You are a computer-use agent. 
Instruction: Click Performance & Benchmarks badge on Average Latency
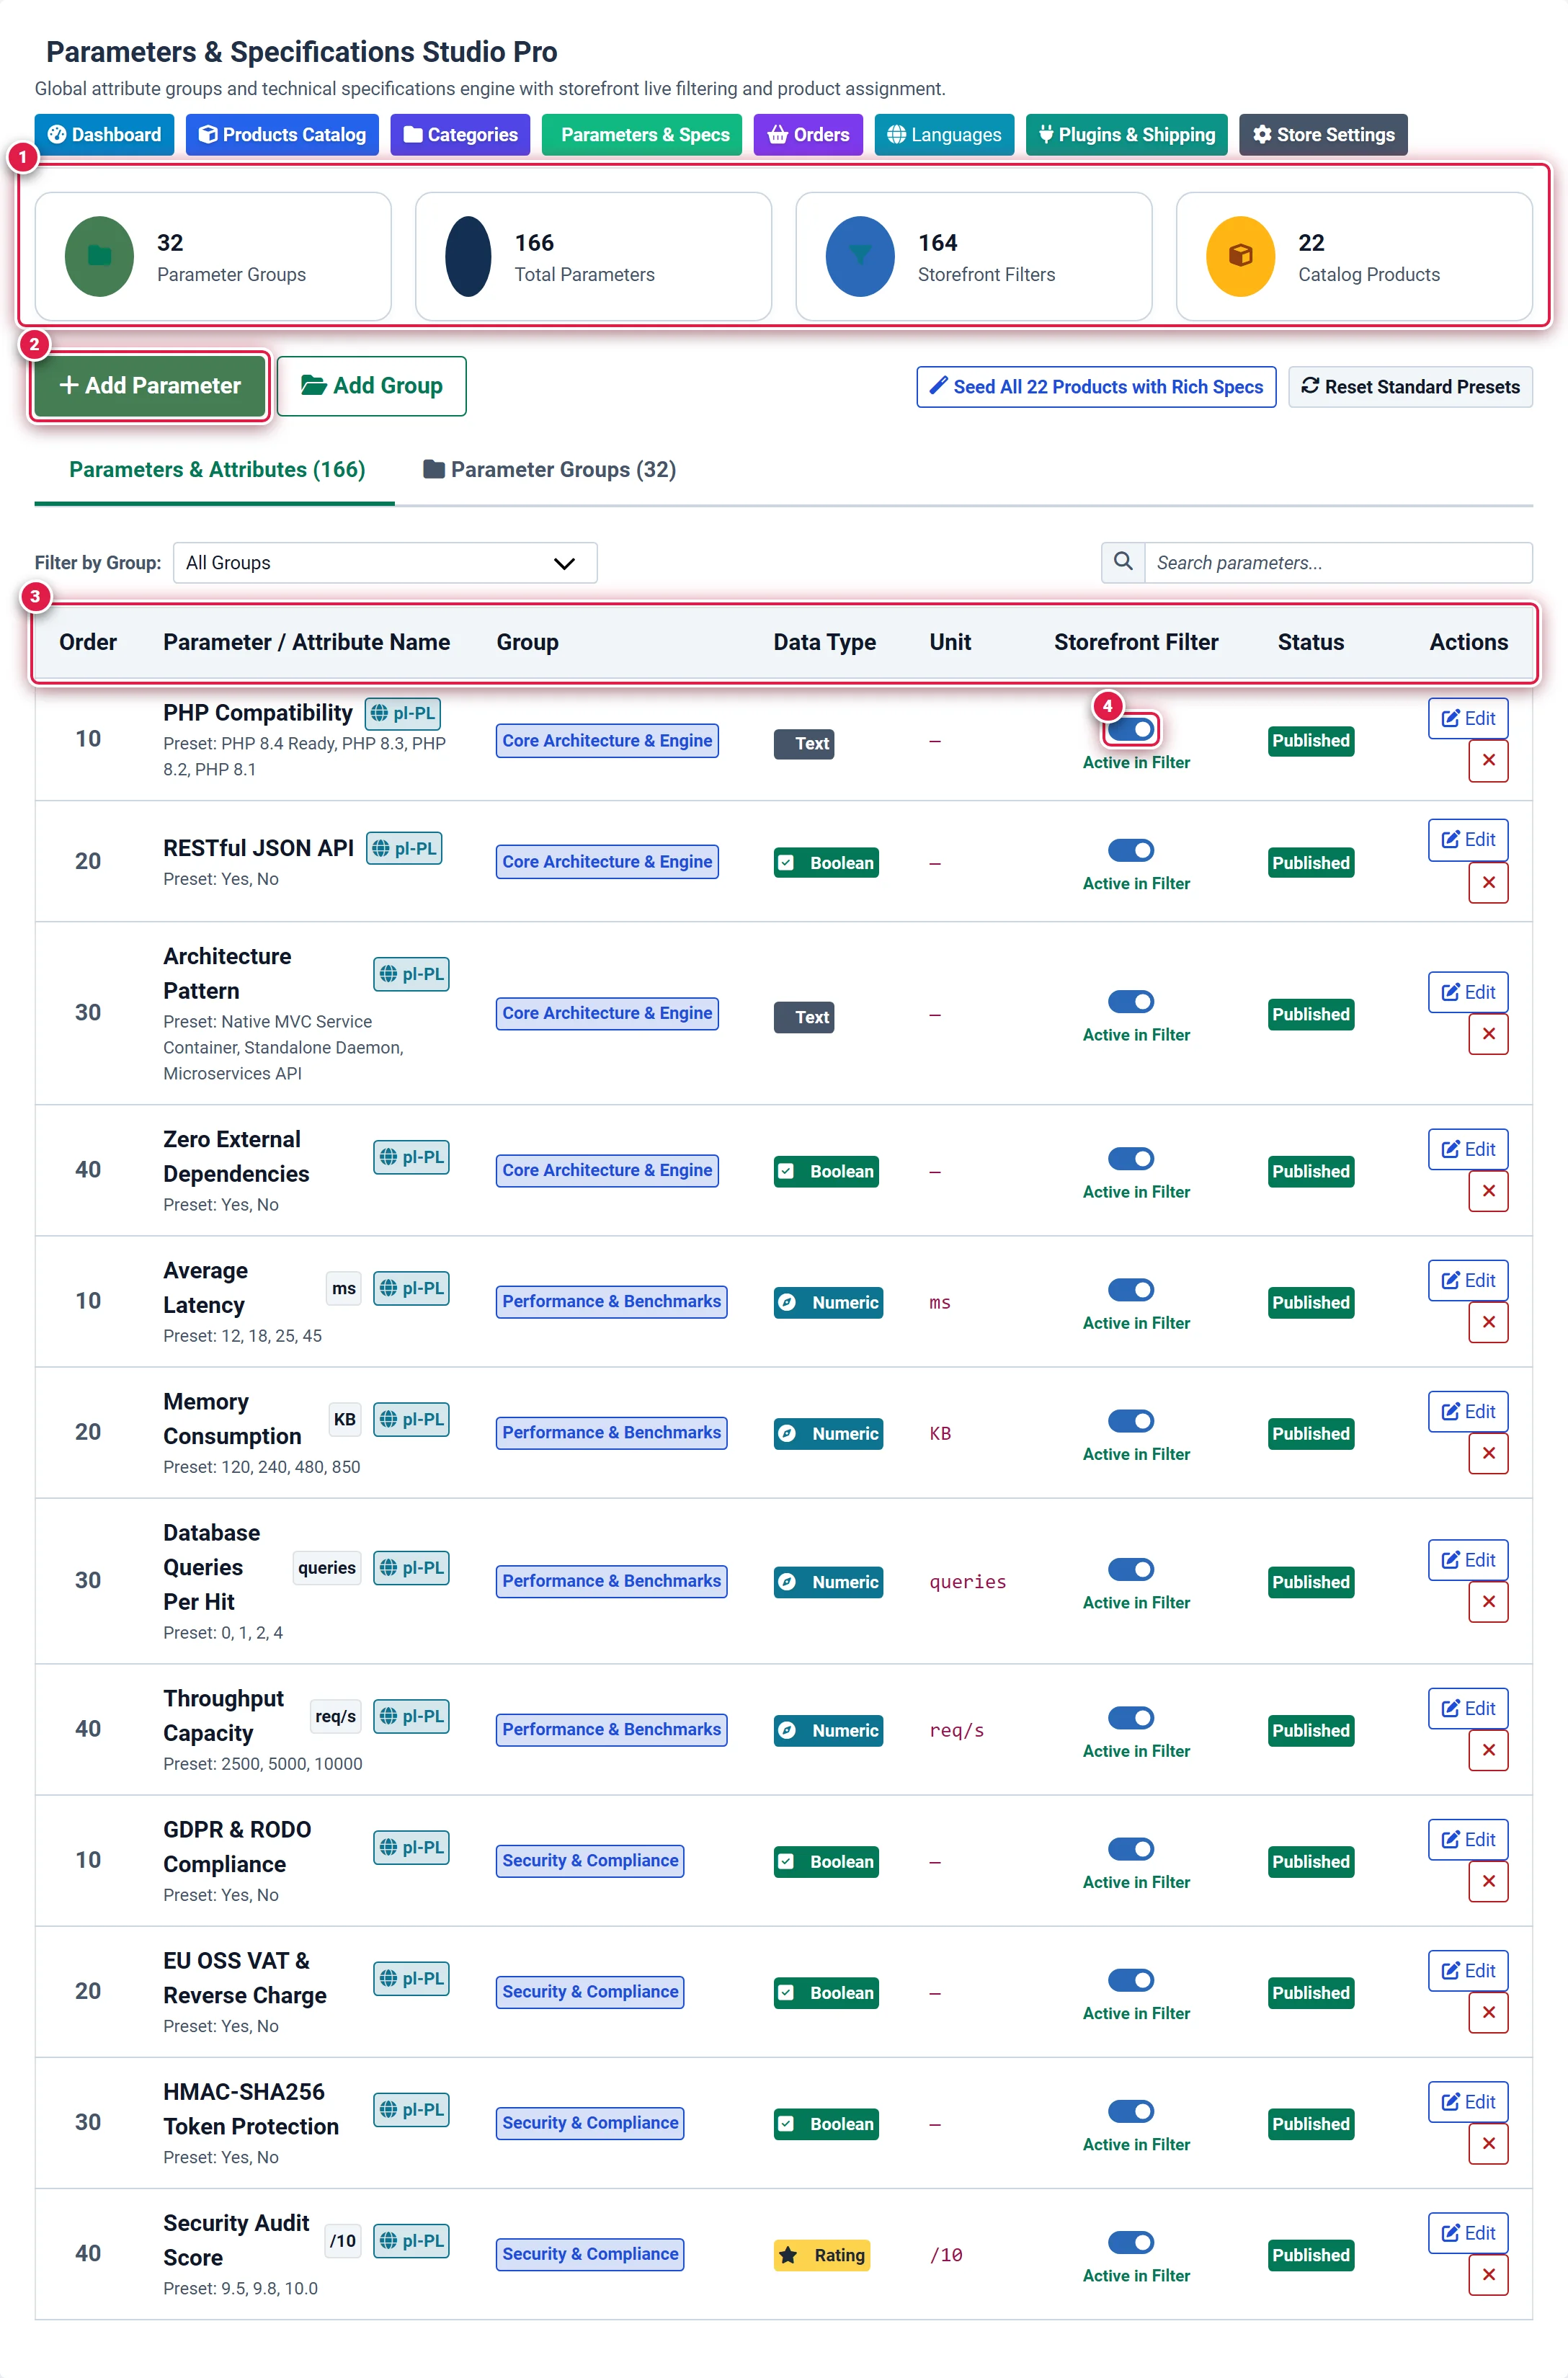tap(611, 1301)
